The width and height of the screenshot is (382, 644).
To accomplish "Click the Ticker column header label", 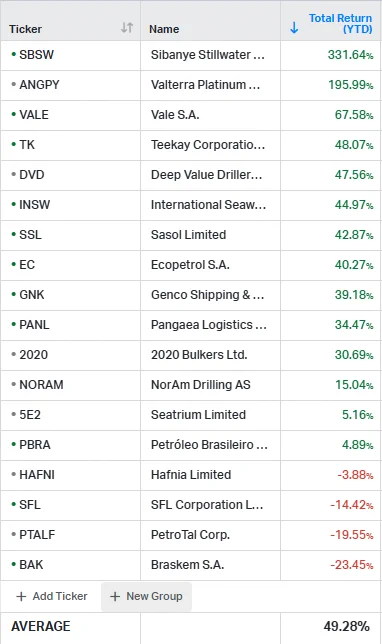I will 25,29.
